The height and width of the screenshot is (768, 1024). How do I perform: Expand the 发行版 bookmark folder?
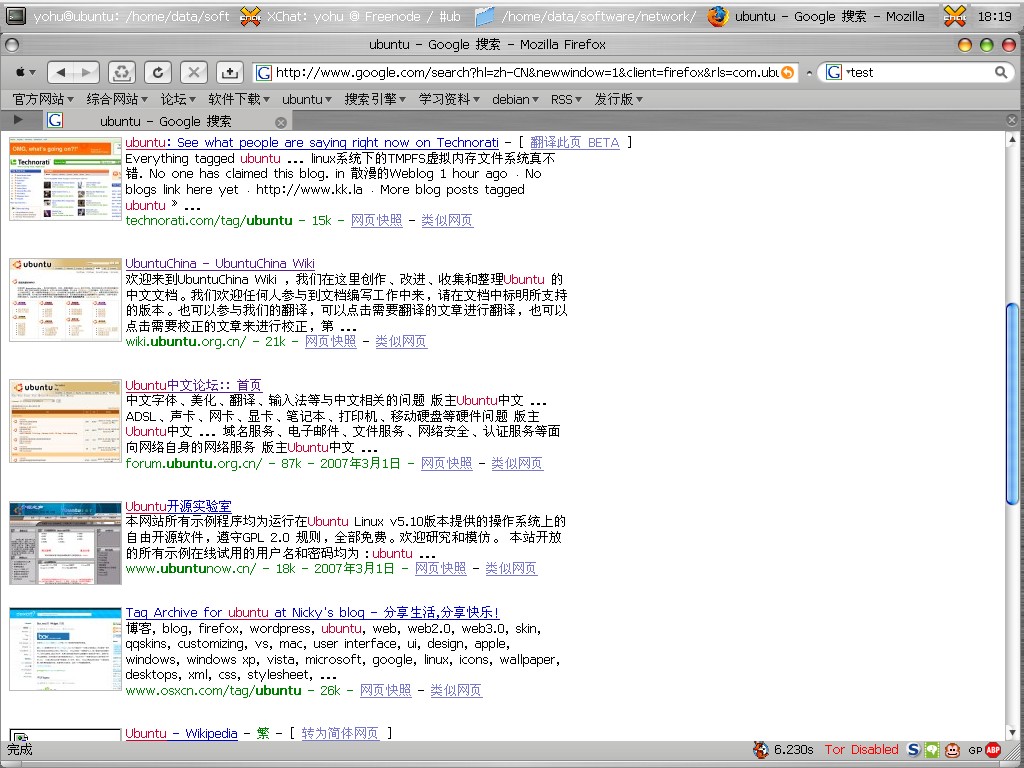pyautogui.click(x=618, y=99)
